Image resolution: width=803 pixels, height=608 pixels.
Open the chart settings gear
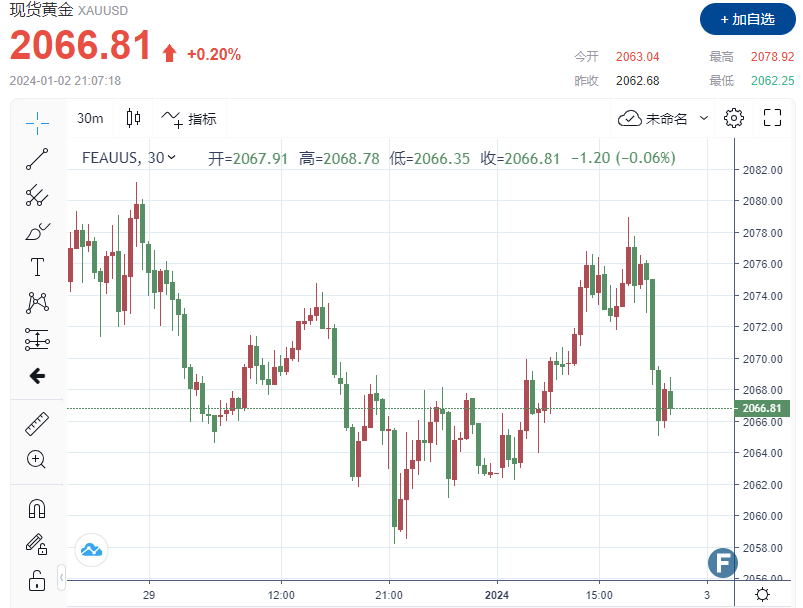coord(734,118)
